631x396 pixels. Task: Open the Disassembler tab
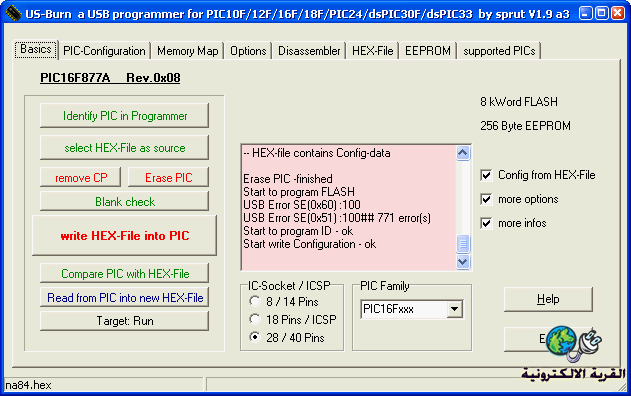pos(309,51)
